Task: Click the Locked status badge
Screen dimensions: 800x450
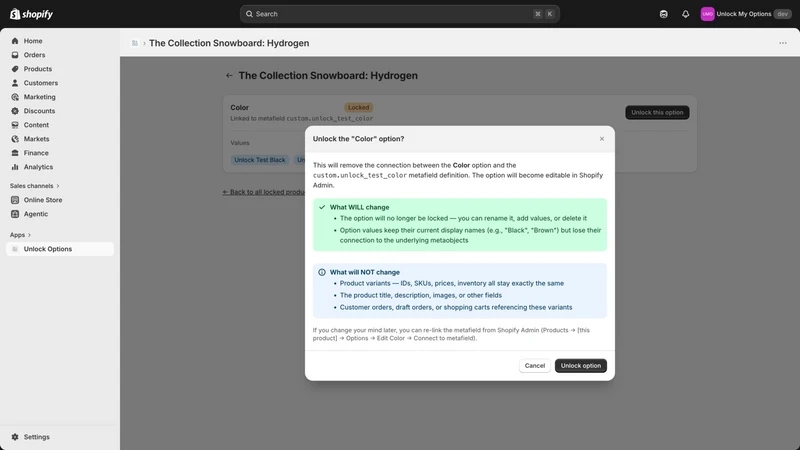Action: click(x=359, y=108)
